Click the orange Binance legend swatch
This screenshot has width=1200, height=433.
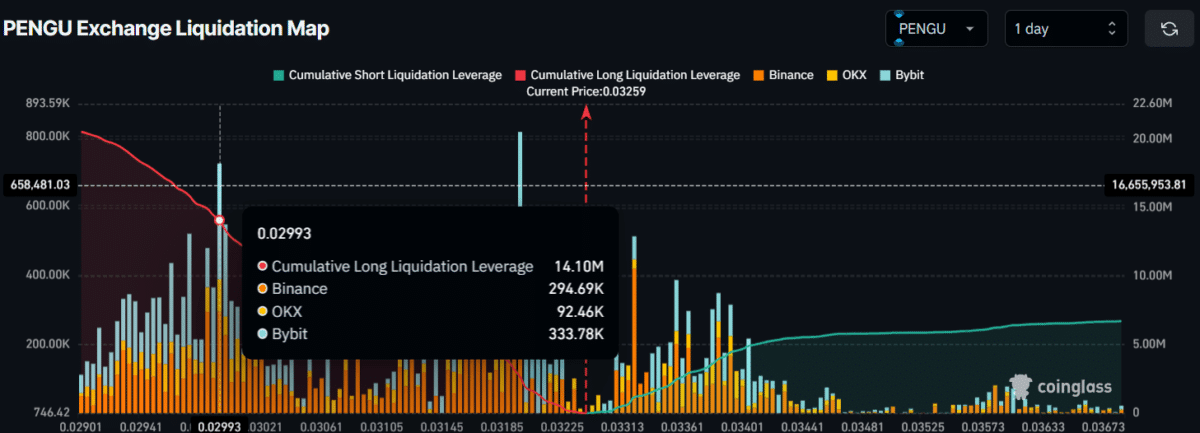758,75
